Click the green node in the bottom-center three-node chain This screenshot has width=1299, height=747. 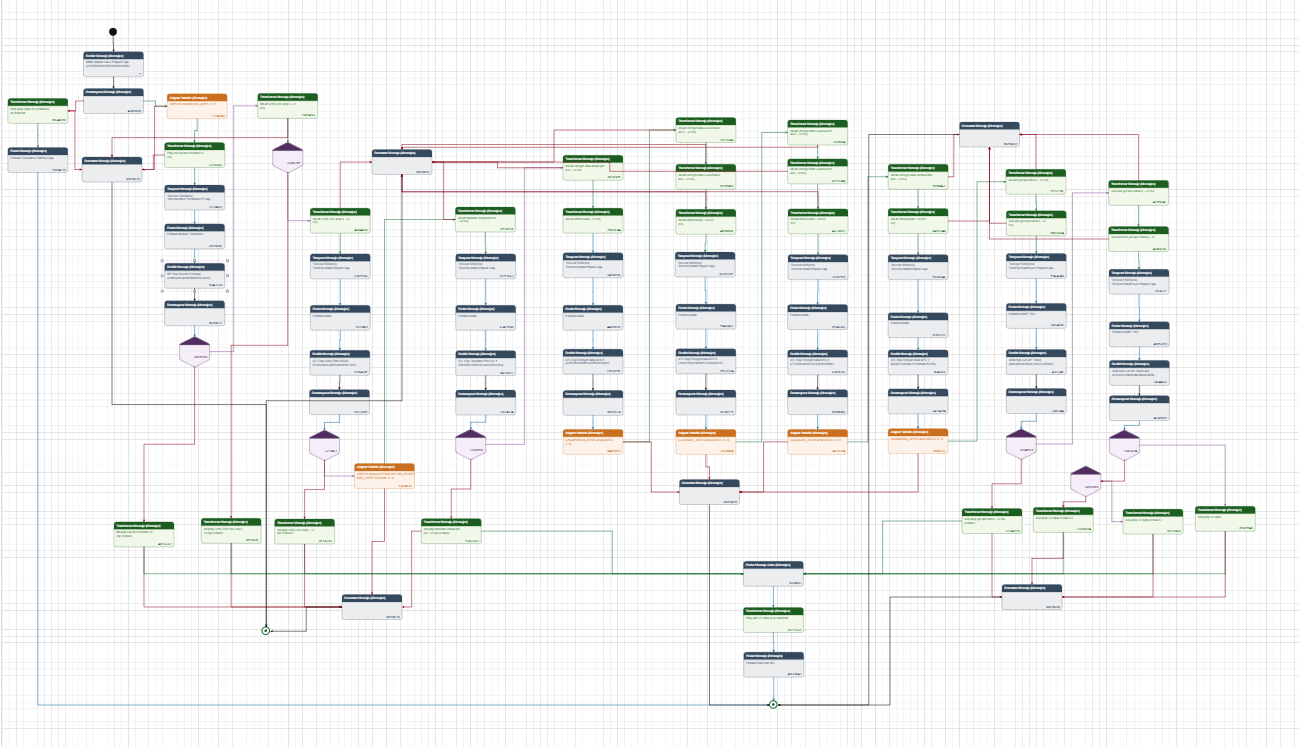(x=773, y=620)
